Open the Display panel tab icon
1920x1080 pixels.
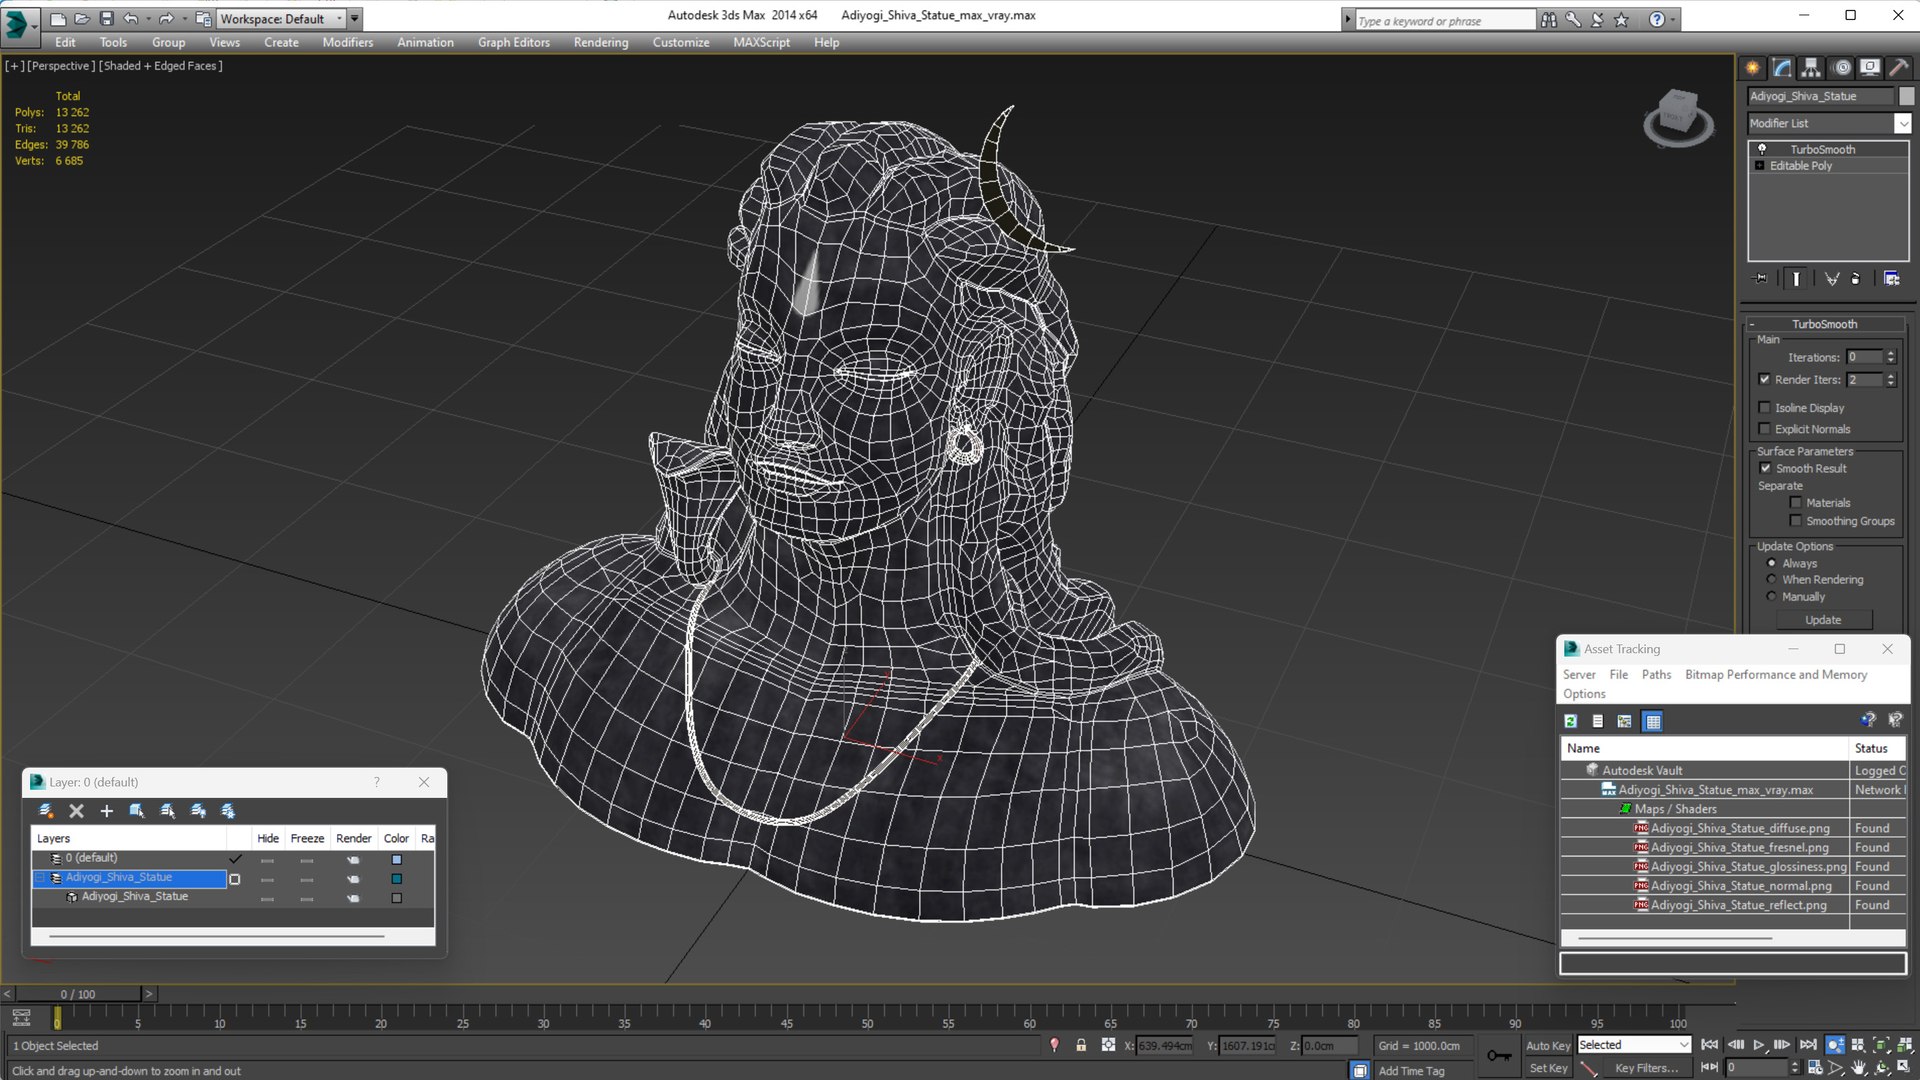[1869, 68]
